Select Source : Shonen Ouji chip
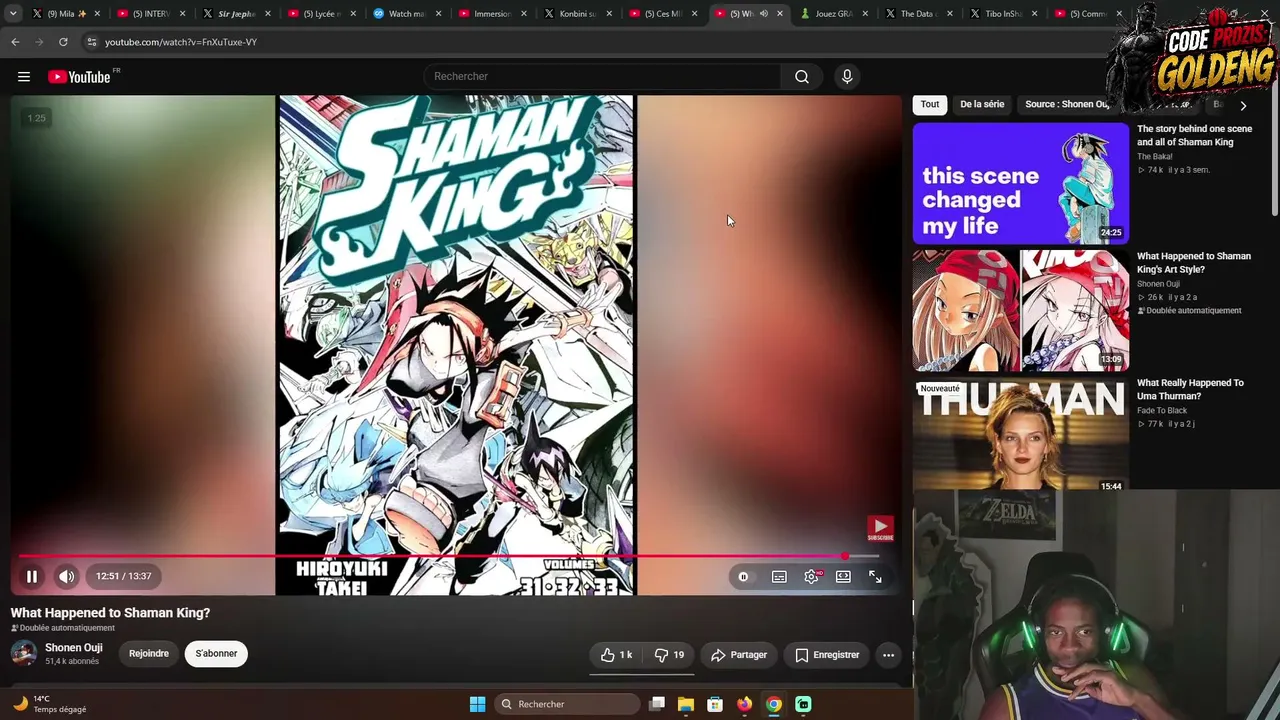The height and width of the screenshot is (720, 1280). point(1066,104)
